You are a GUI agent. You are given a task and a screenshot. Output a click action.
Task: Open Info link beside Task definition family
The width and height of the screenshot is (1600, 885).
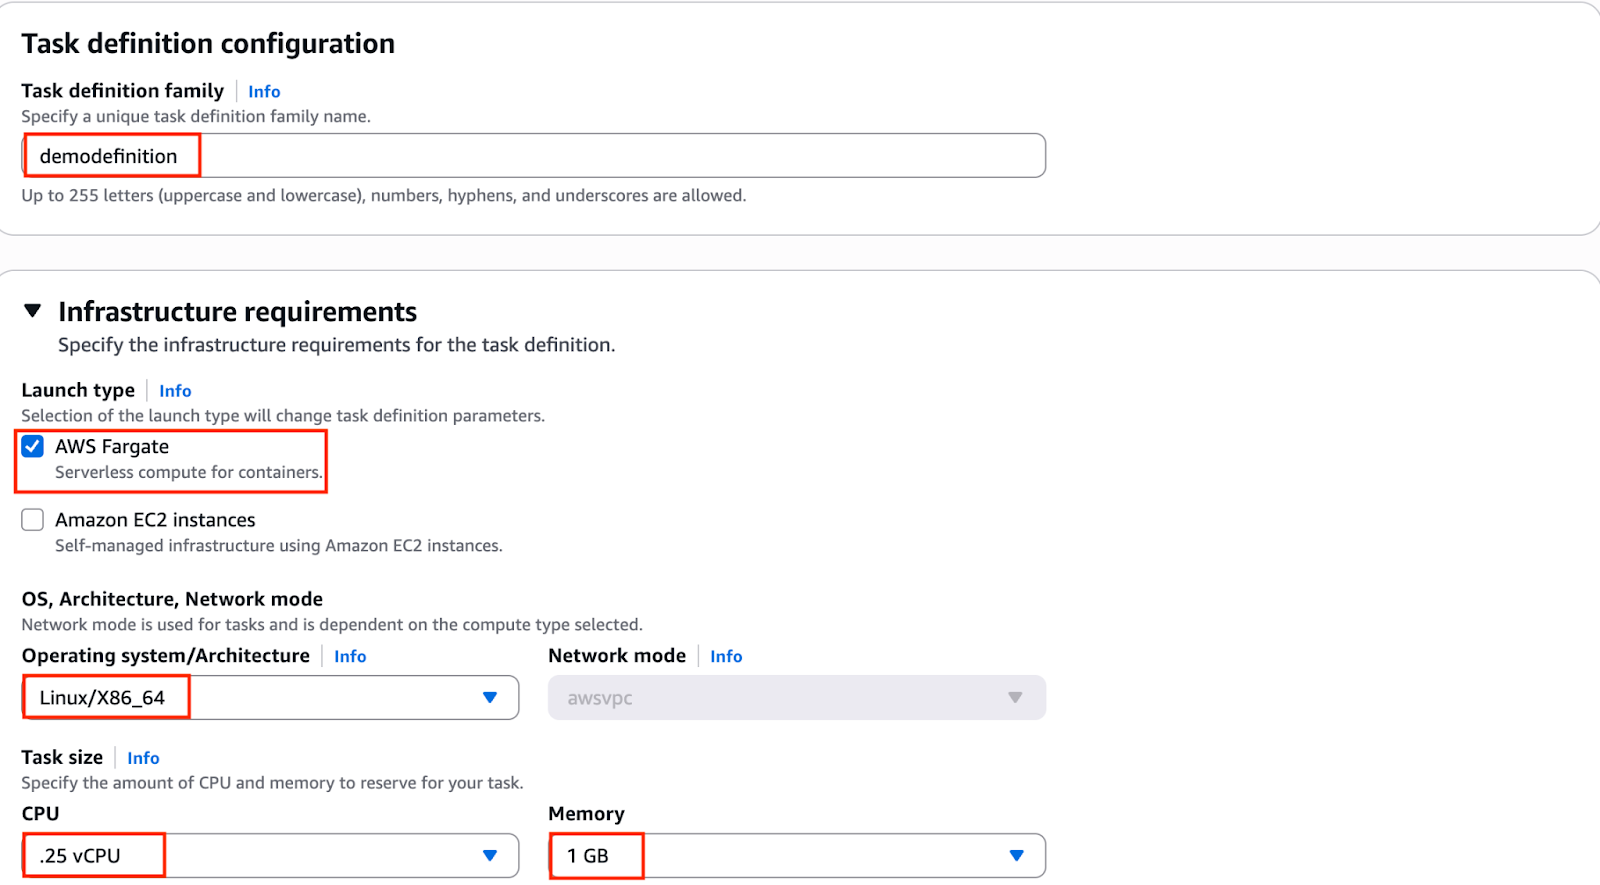point(264,92)
